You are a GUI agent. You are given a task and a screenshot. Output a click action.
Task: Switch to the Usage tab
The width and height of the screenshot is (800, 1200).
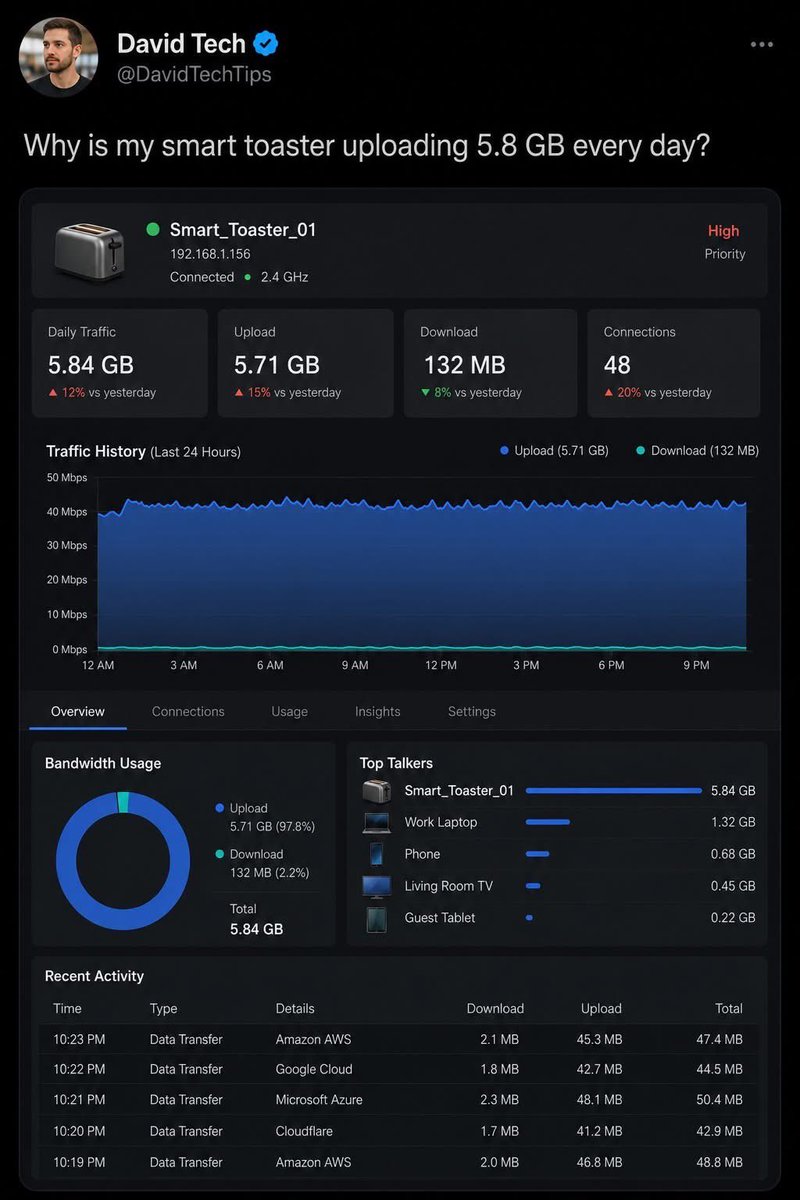tap(289, 712)
